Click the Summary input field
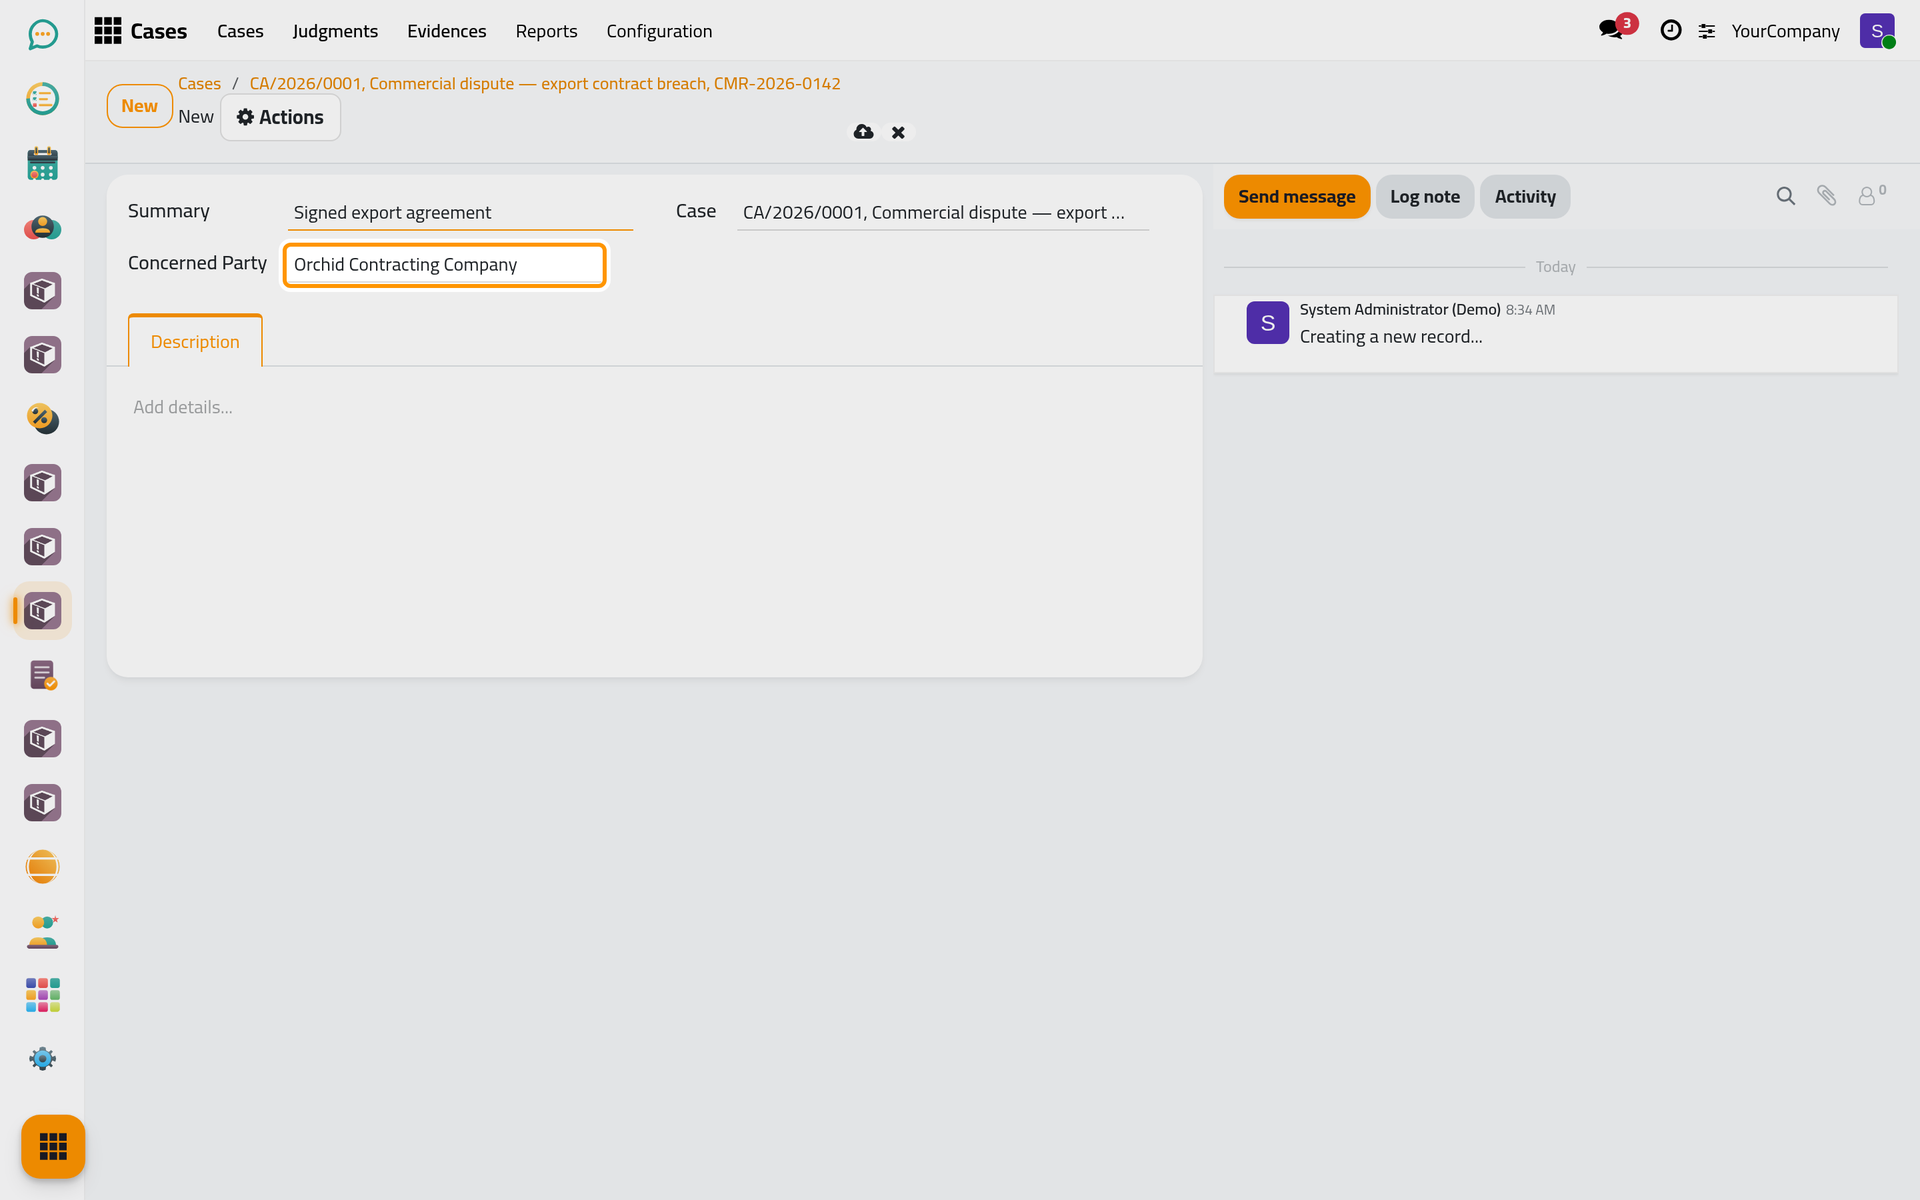This screenshot has width=1920, height=1200. pos(460,212)
